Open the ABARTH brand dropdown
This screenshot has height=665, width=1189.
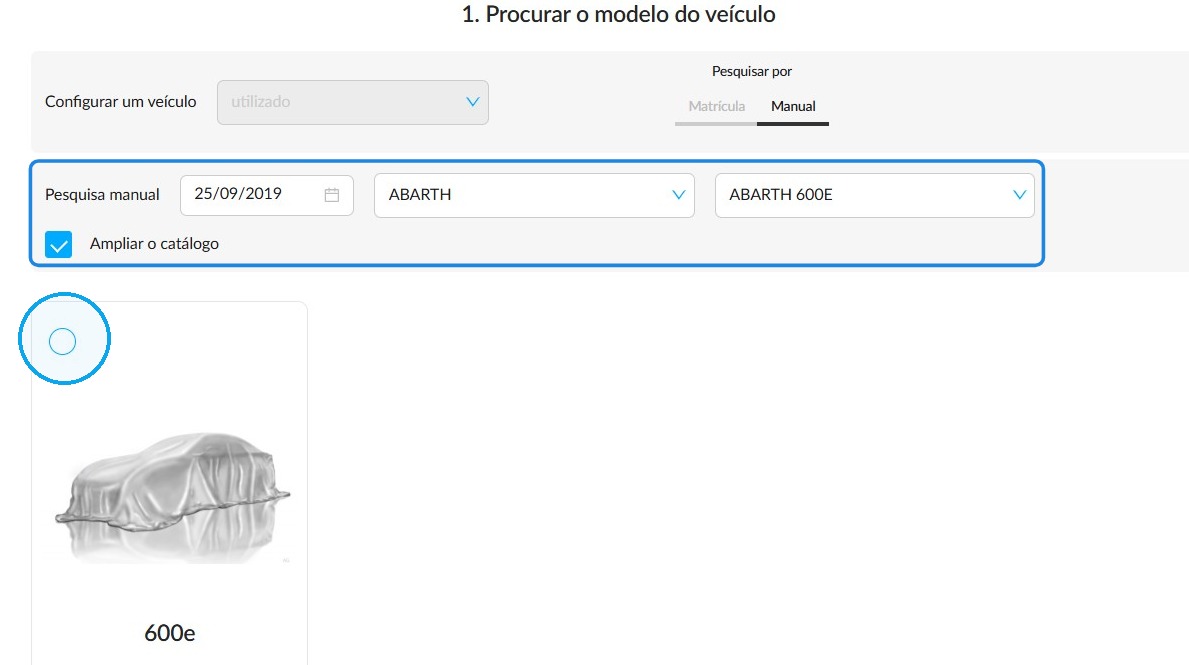point(534,195)
